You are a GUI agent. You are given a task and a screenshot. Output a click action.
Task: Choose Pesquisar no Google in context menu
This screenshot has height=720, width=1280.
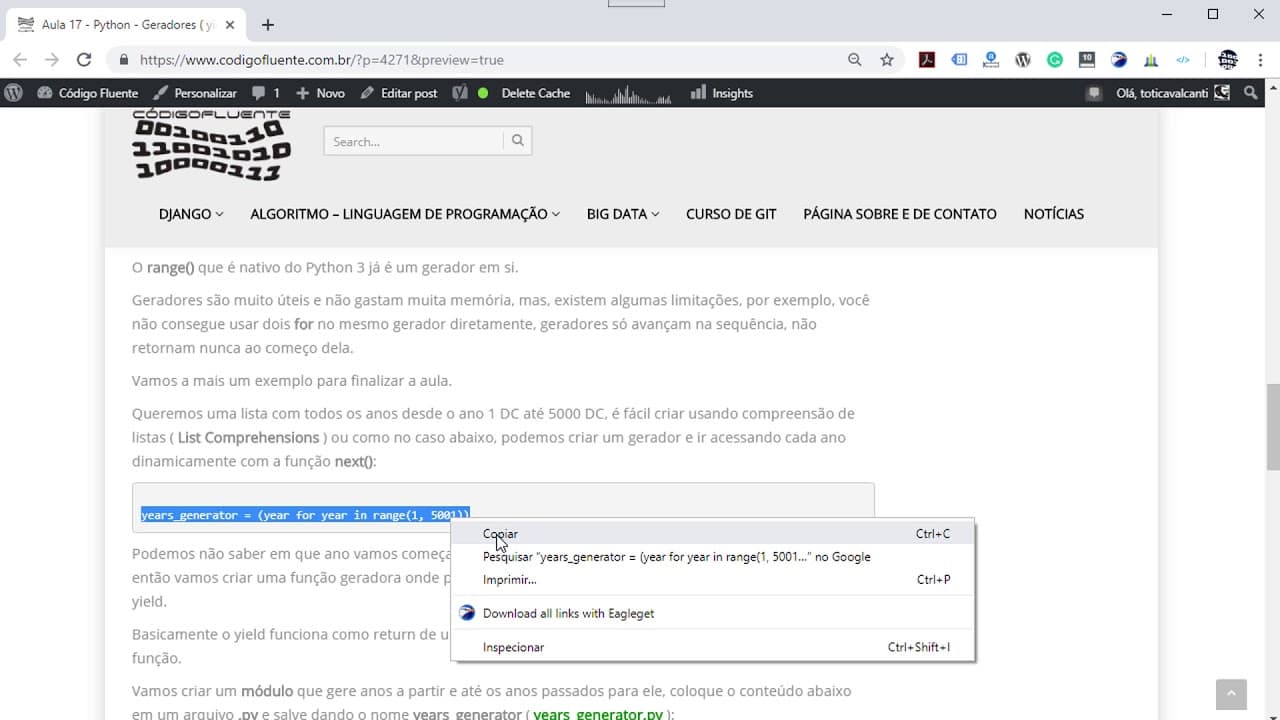pos(713,557)
